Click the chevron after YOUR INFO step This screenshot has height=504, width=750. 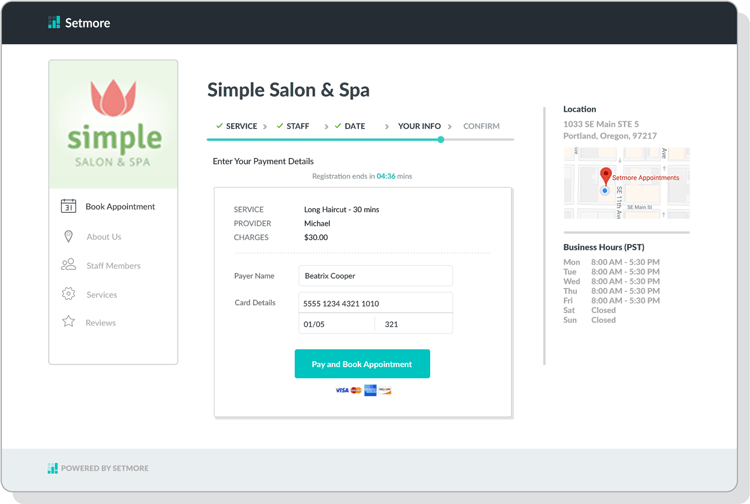449,127
